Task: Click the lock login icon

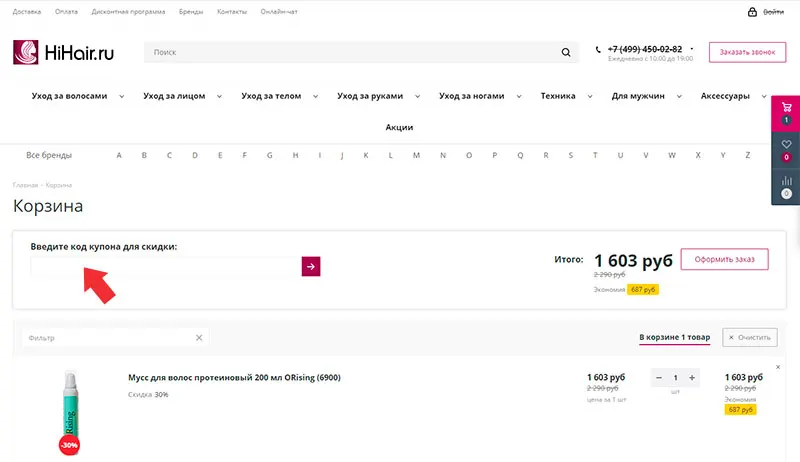Action: click(x=753, y=12)
